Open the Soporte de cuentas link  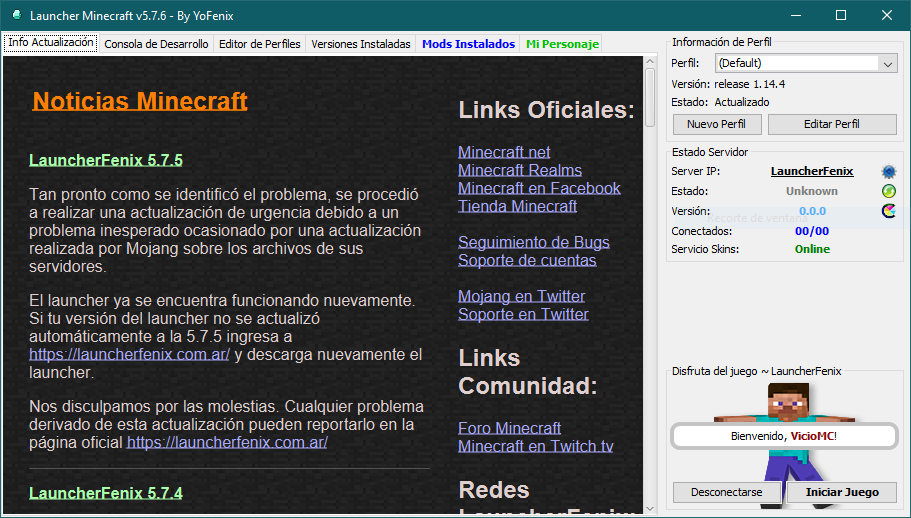[527, 260]
